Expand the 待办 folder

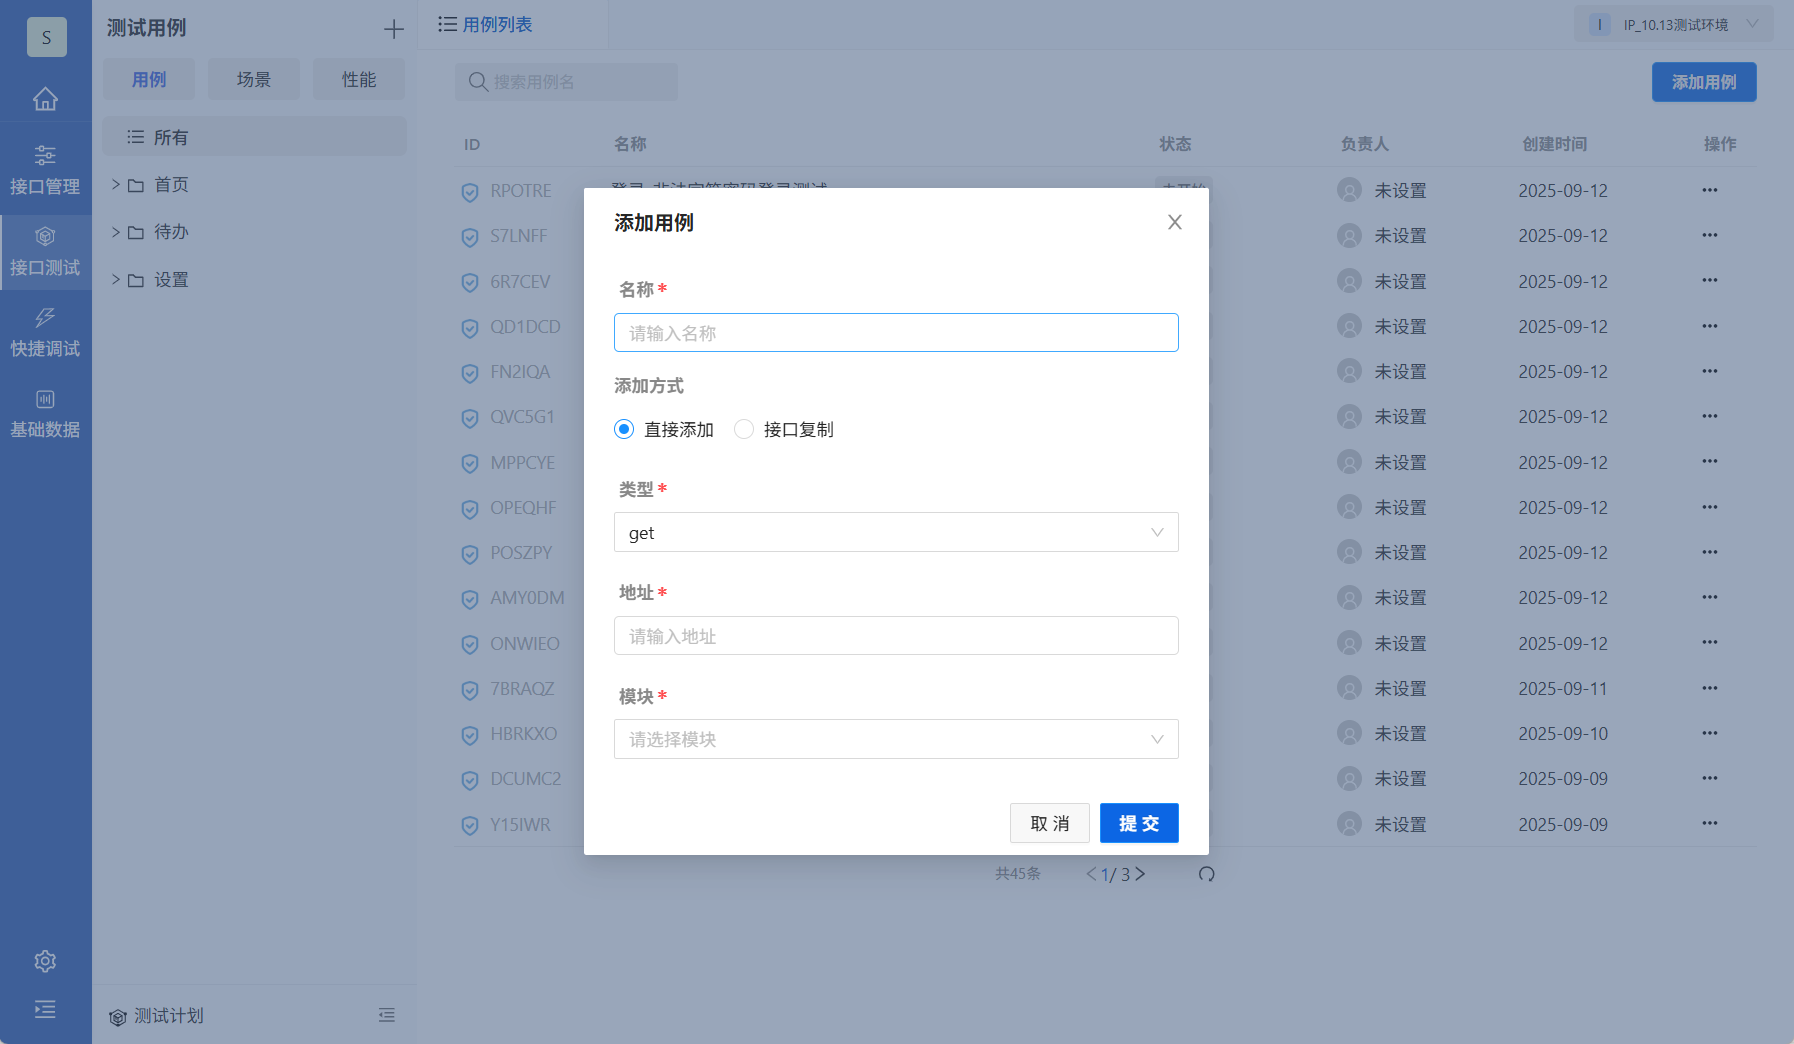(116, 232)
